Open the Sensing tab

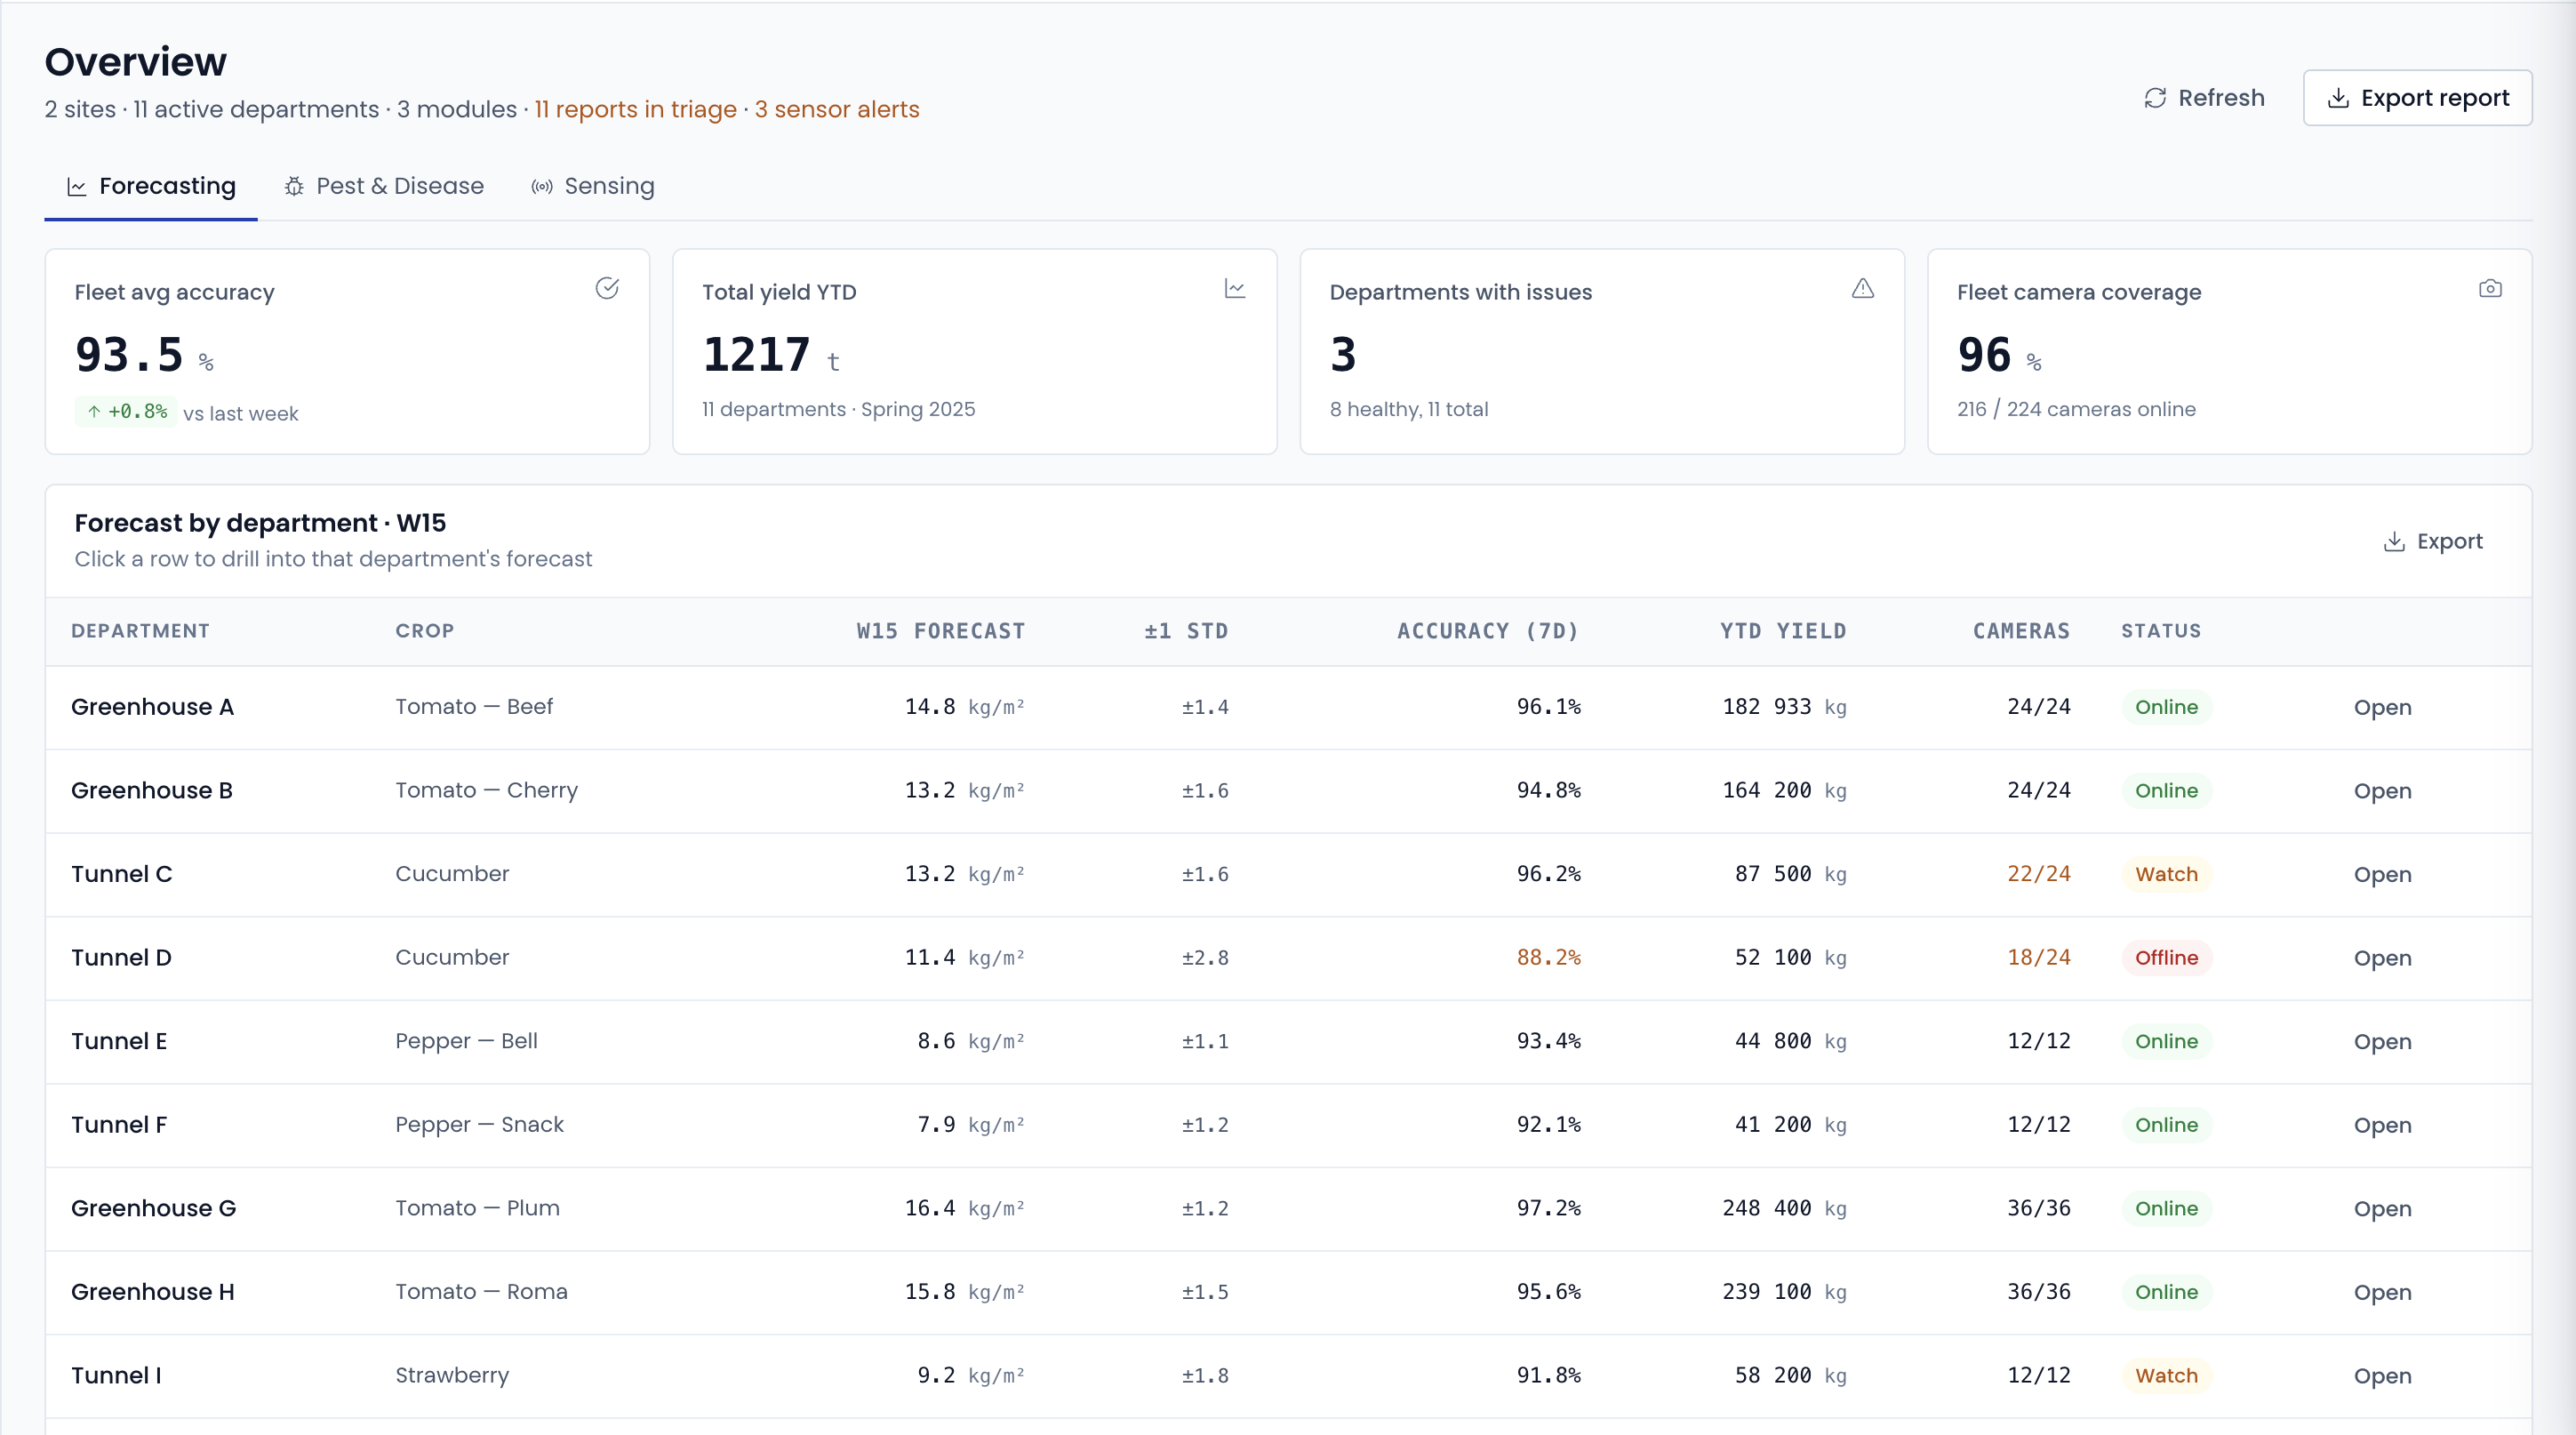pos(593,187)
